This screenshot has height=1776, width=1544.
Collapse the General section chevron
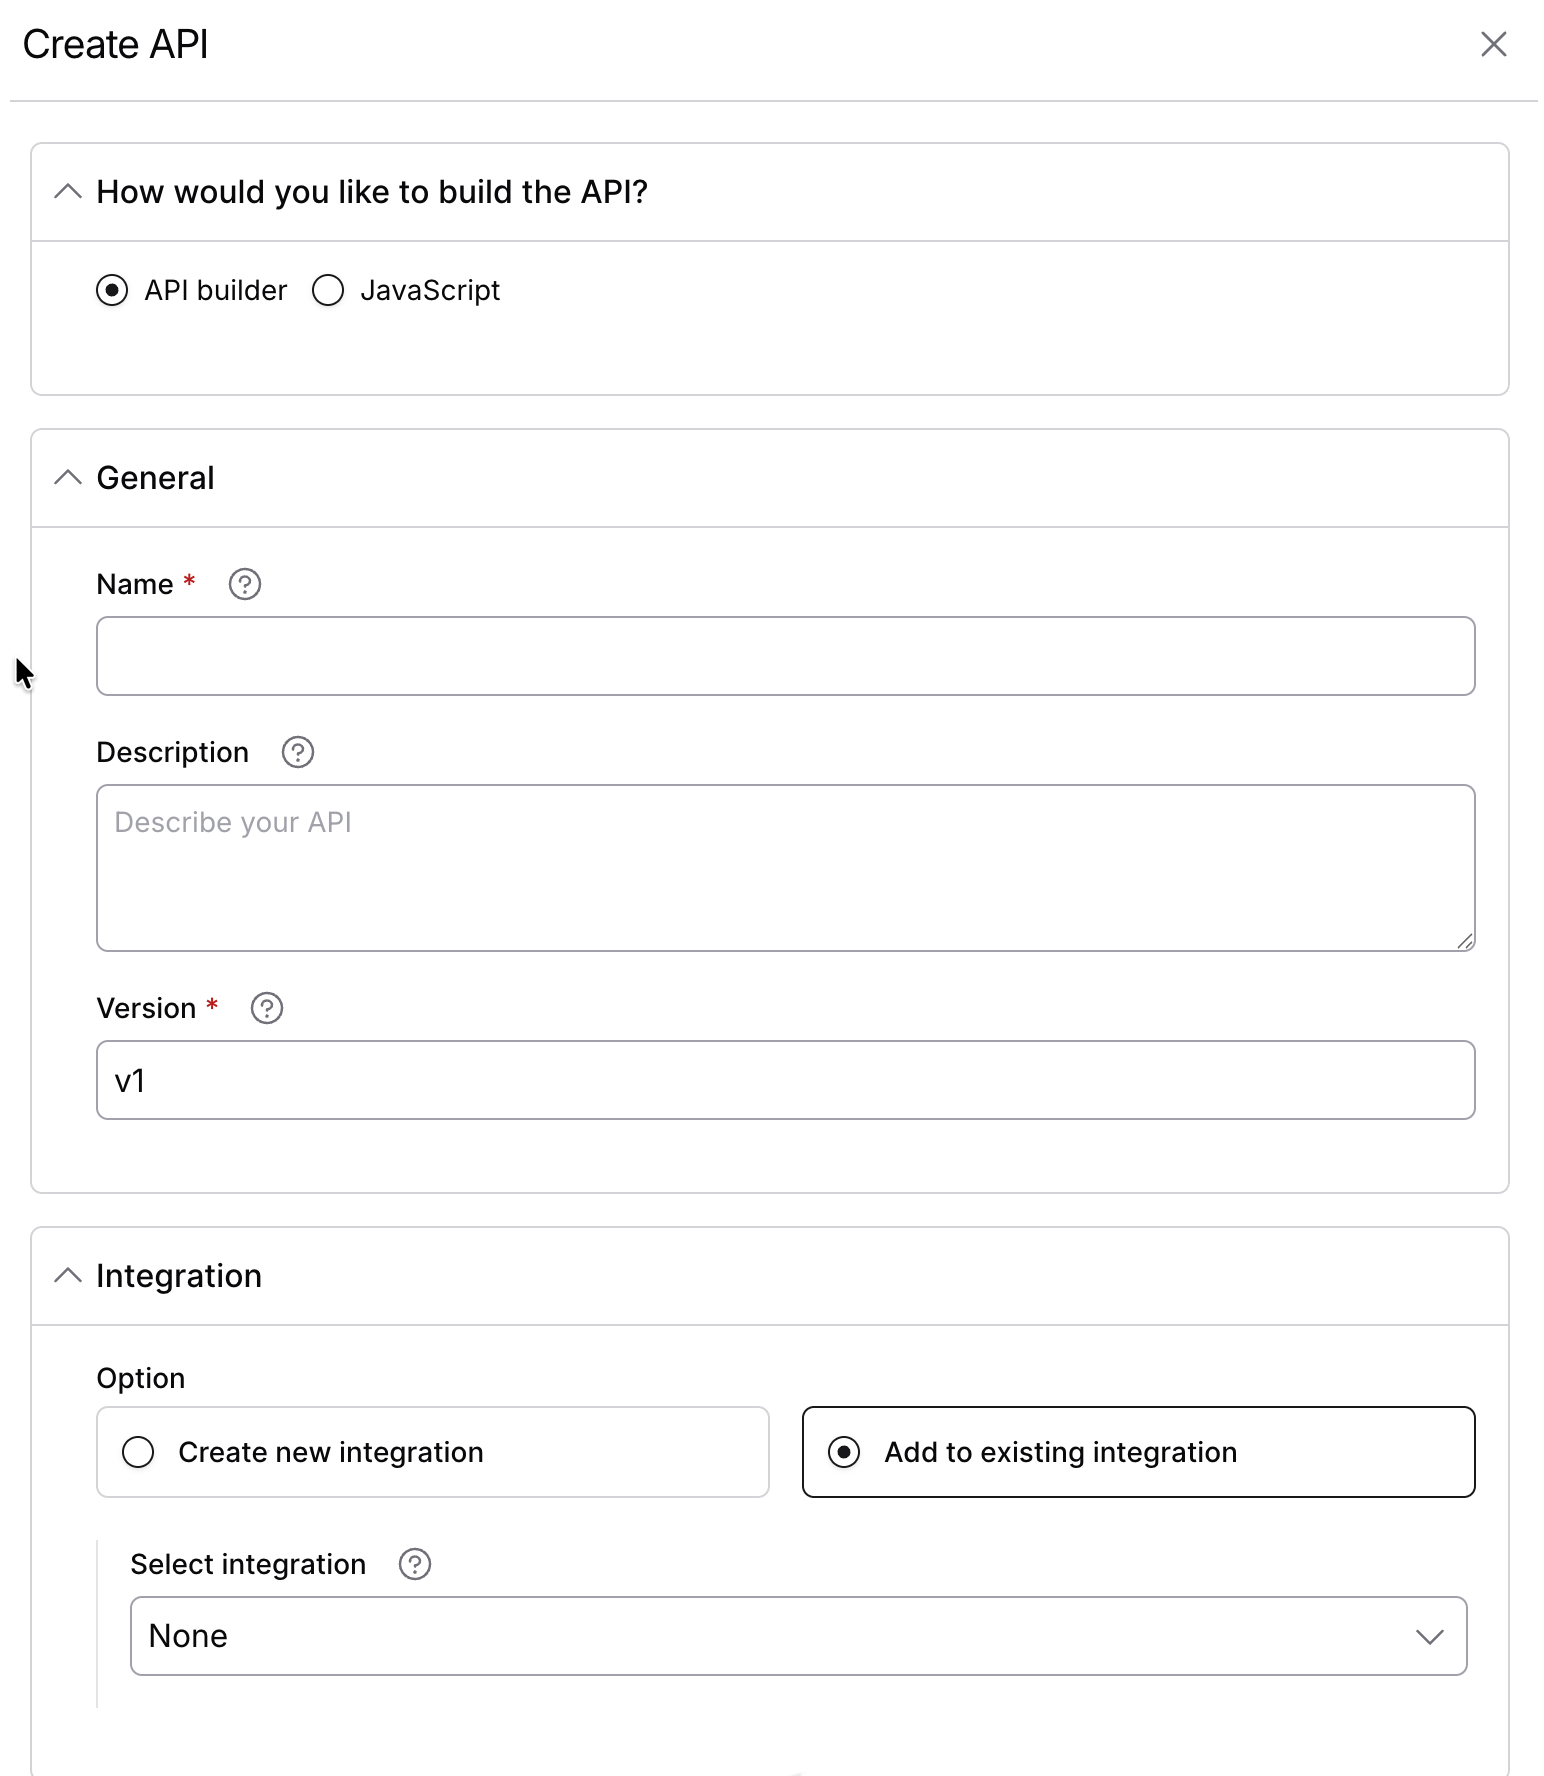coord(67,478)
